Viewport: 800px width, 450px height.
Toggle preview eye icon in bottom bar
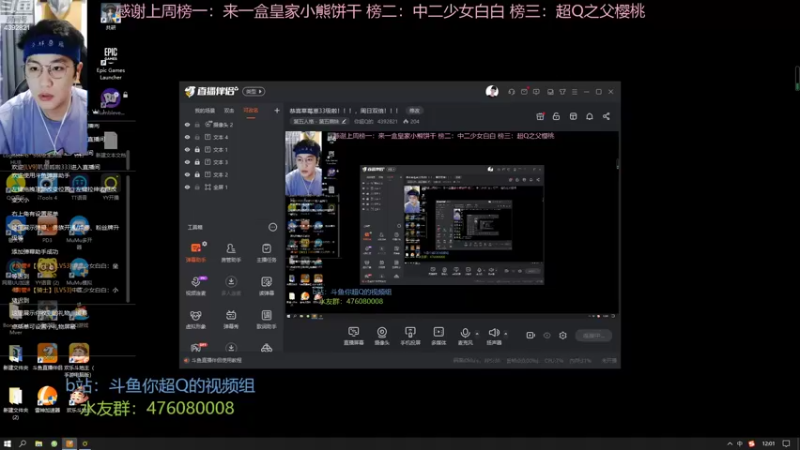click(x=547, y=335)
